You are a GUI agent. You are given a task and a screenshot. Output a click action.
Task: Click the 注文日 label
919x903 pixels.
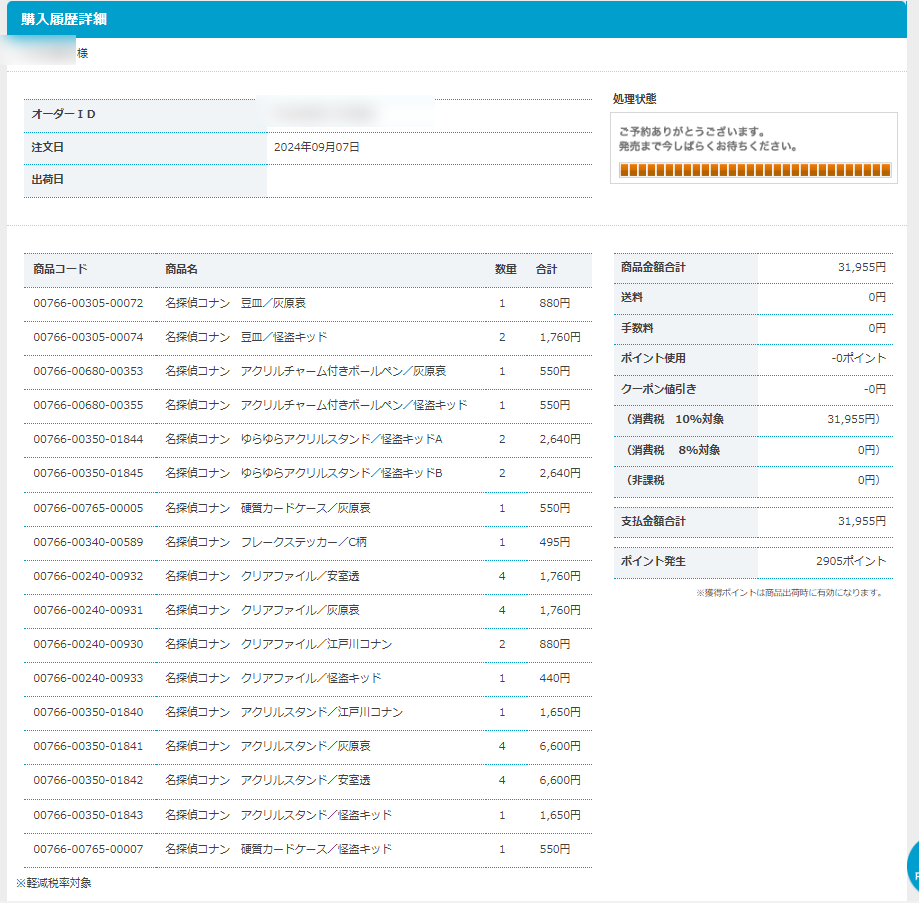[x=47, y=147]
